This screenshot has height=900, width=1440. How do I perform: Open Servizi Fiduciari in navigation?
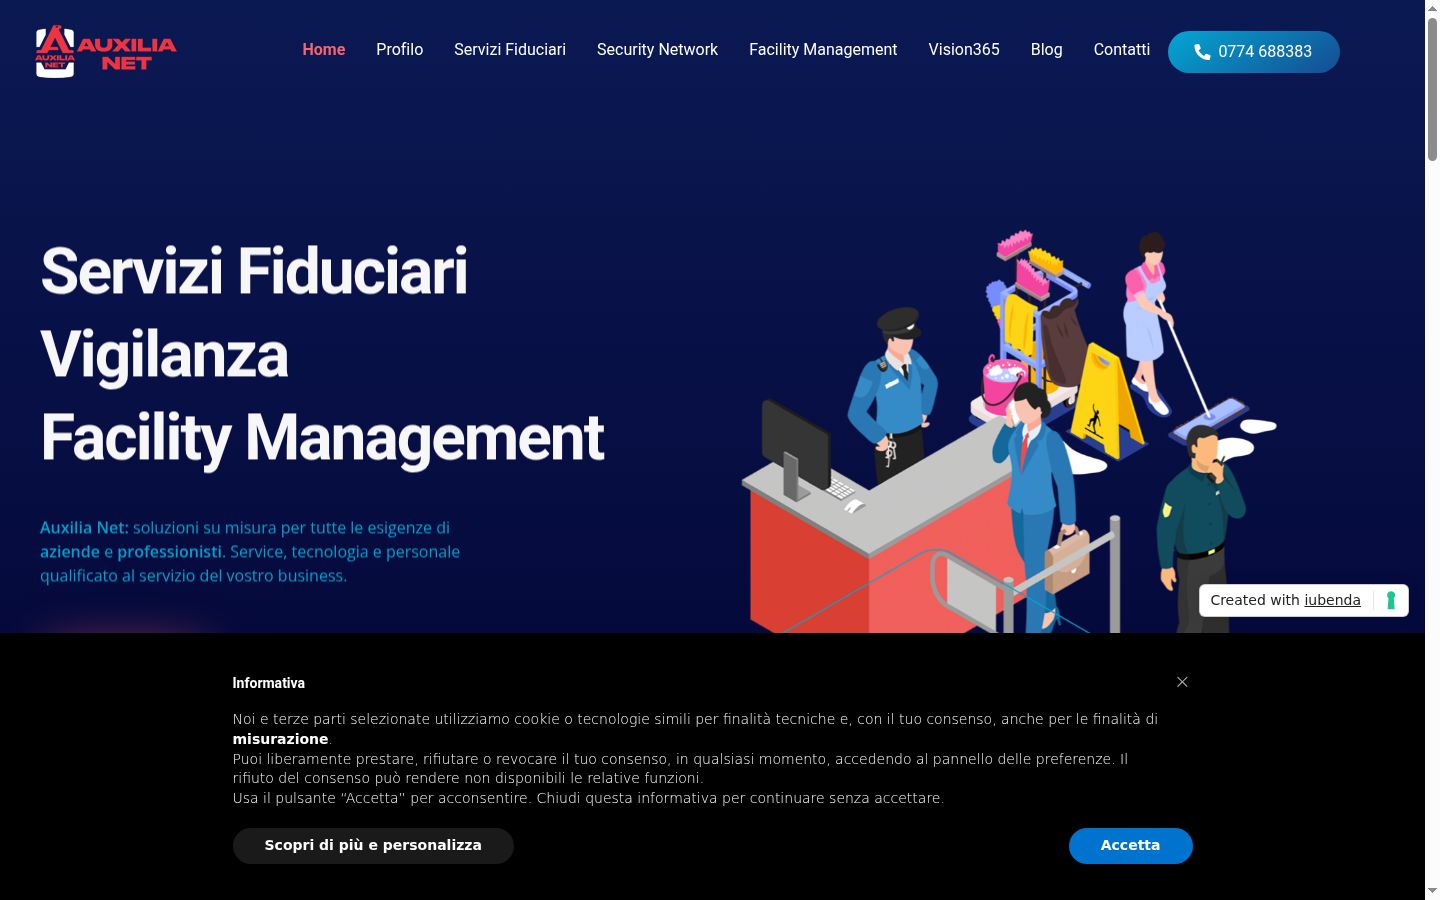coord(510,50)
